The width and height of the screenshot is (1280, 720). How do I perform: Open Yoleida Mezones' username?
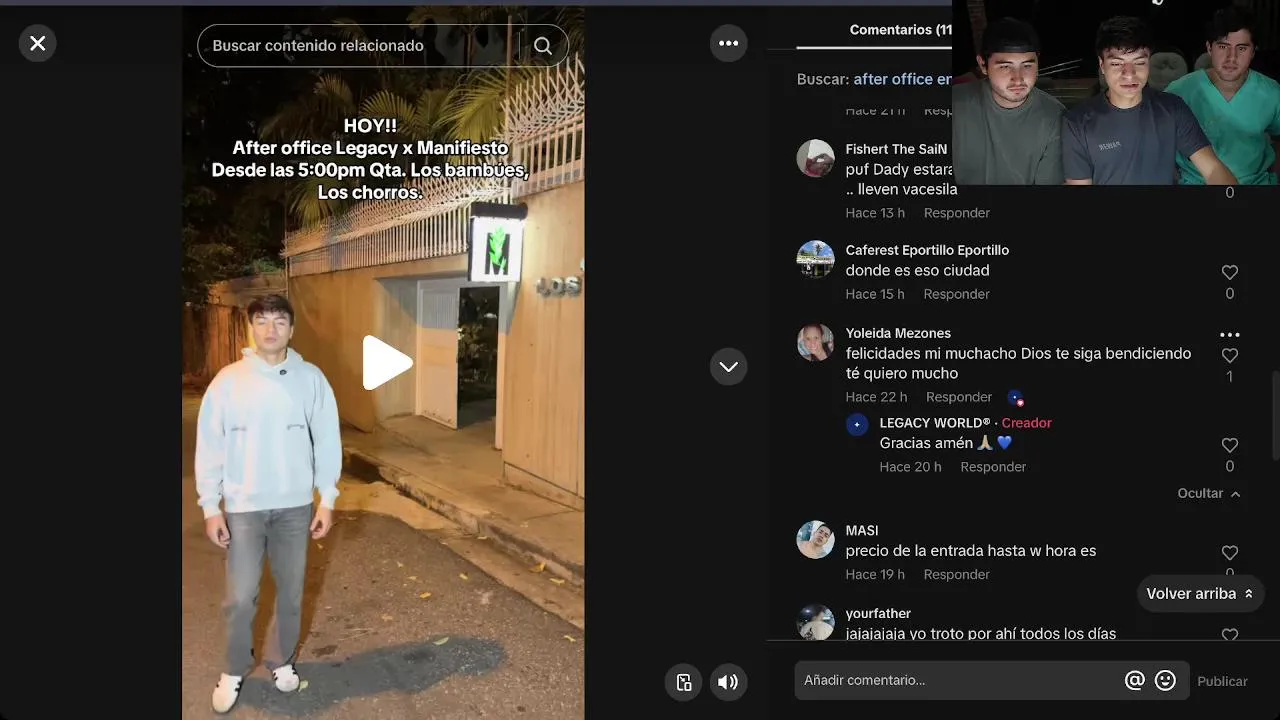(x=898, y=333)
